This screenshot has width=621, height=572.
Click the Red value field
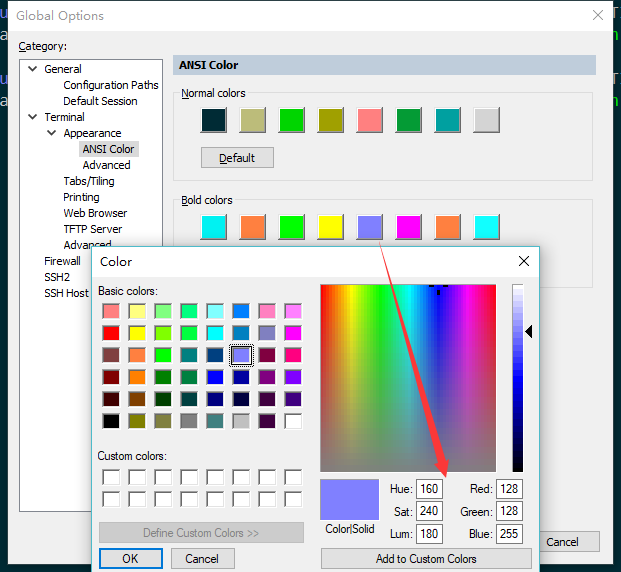click(509, 489)
